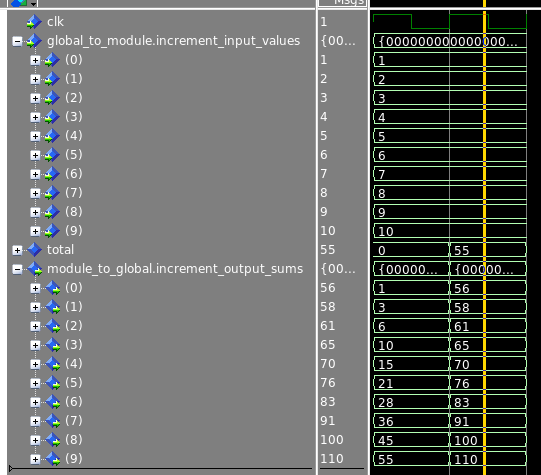Click waveform value 65 for output_sums (3)
The height and width of the screenshot is (475, 541).
point(462,346)
